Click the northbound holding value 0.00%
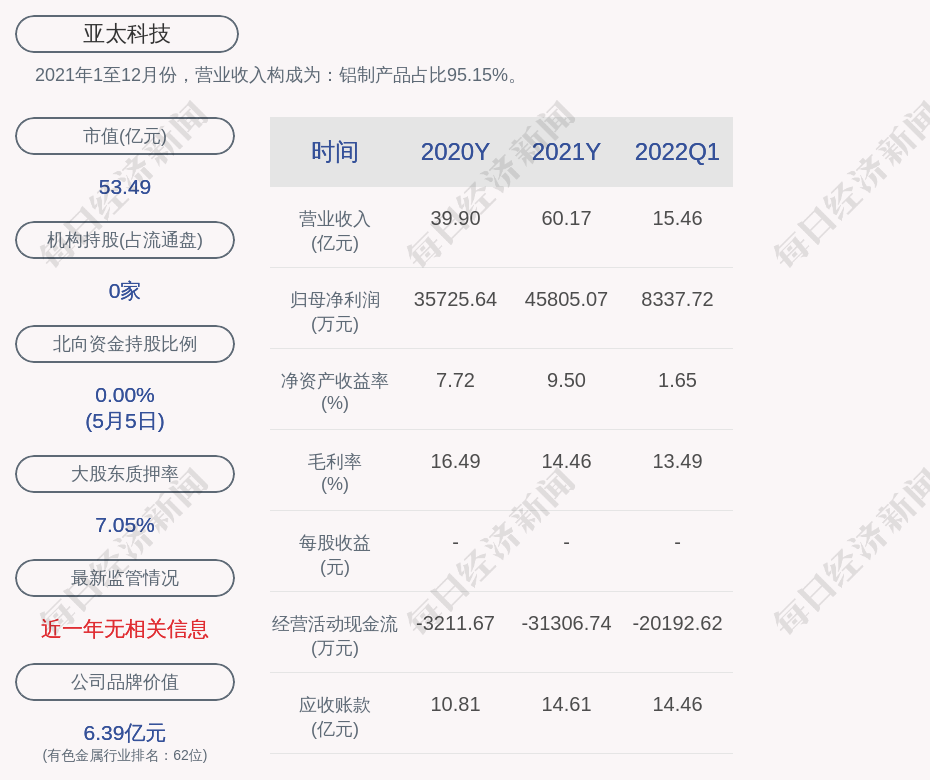This screenshot has width=930, height=780. (125, 395)
